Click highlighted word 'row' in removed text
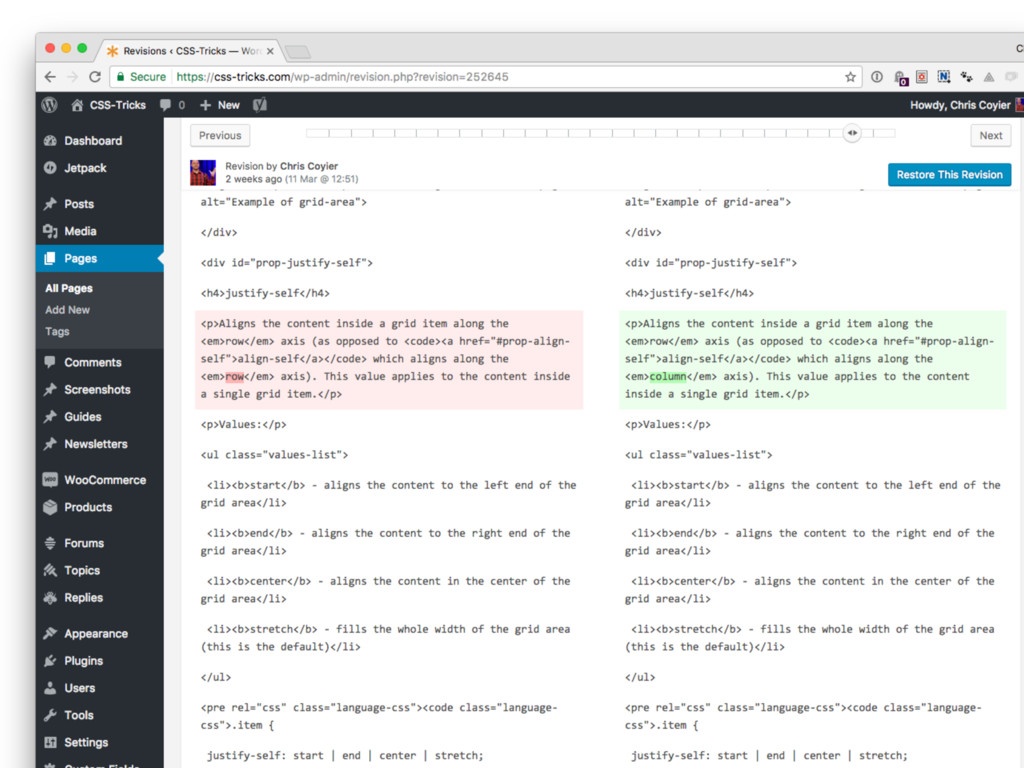Image resolution: width=1024 pixels, height=768 pixels. (234, 377)
